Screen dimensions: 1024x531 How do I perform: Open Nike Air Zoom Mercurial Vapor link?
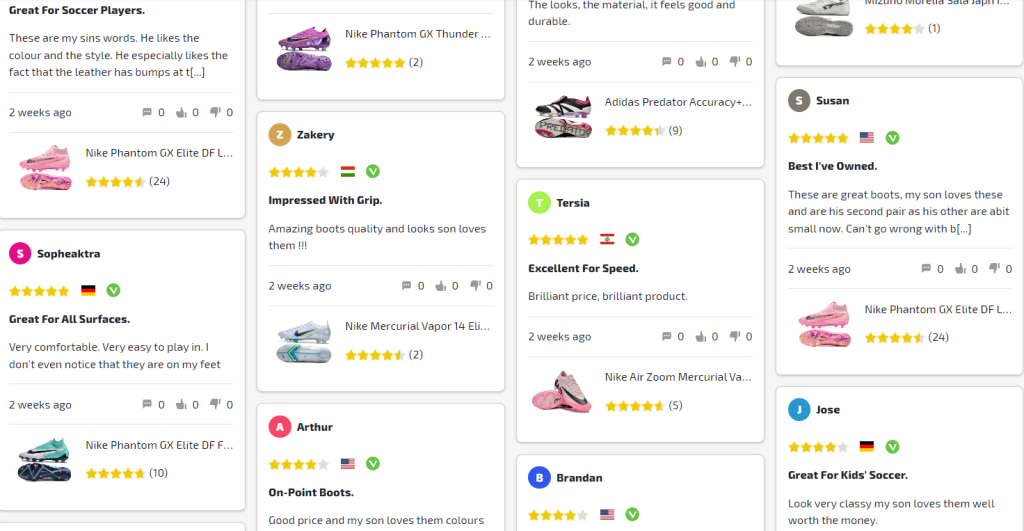click(678, 377)
